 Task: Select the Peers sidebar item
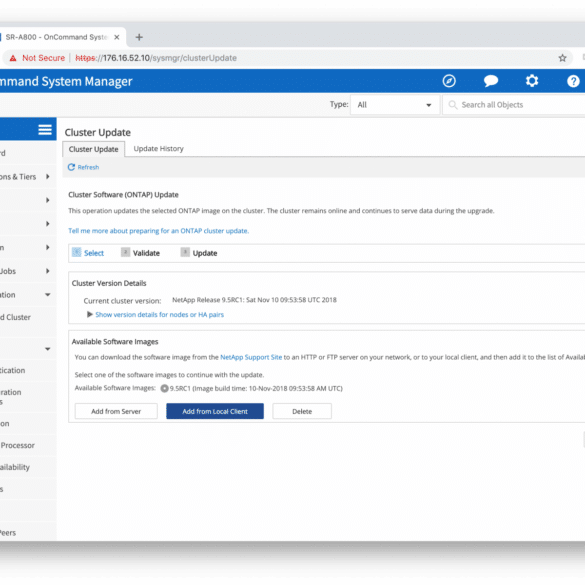pyautogui.click(x=8, y=533)
